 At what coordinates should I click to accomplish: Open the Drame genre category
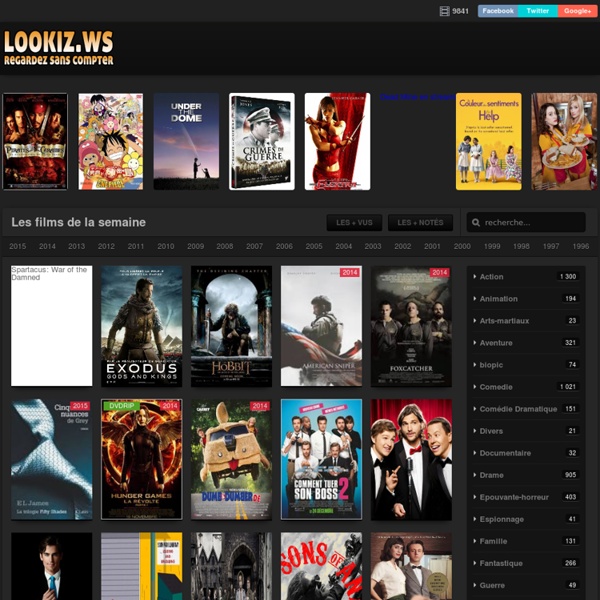click(526, 475)
